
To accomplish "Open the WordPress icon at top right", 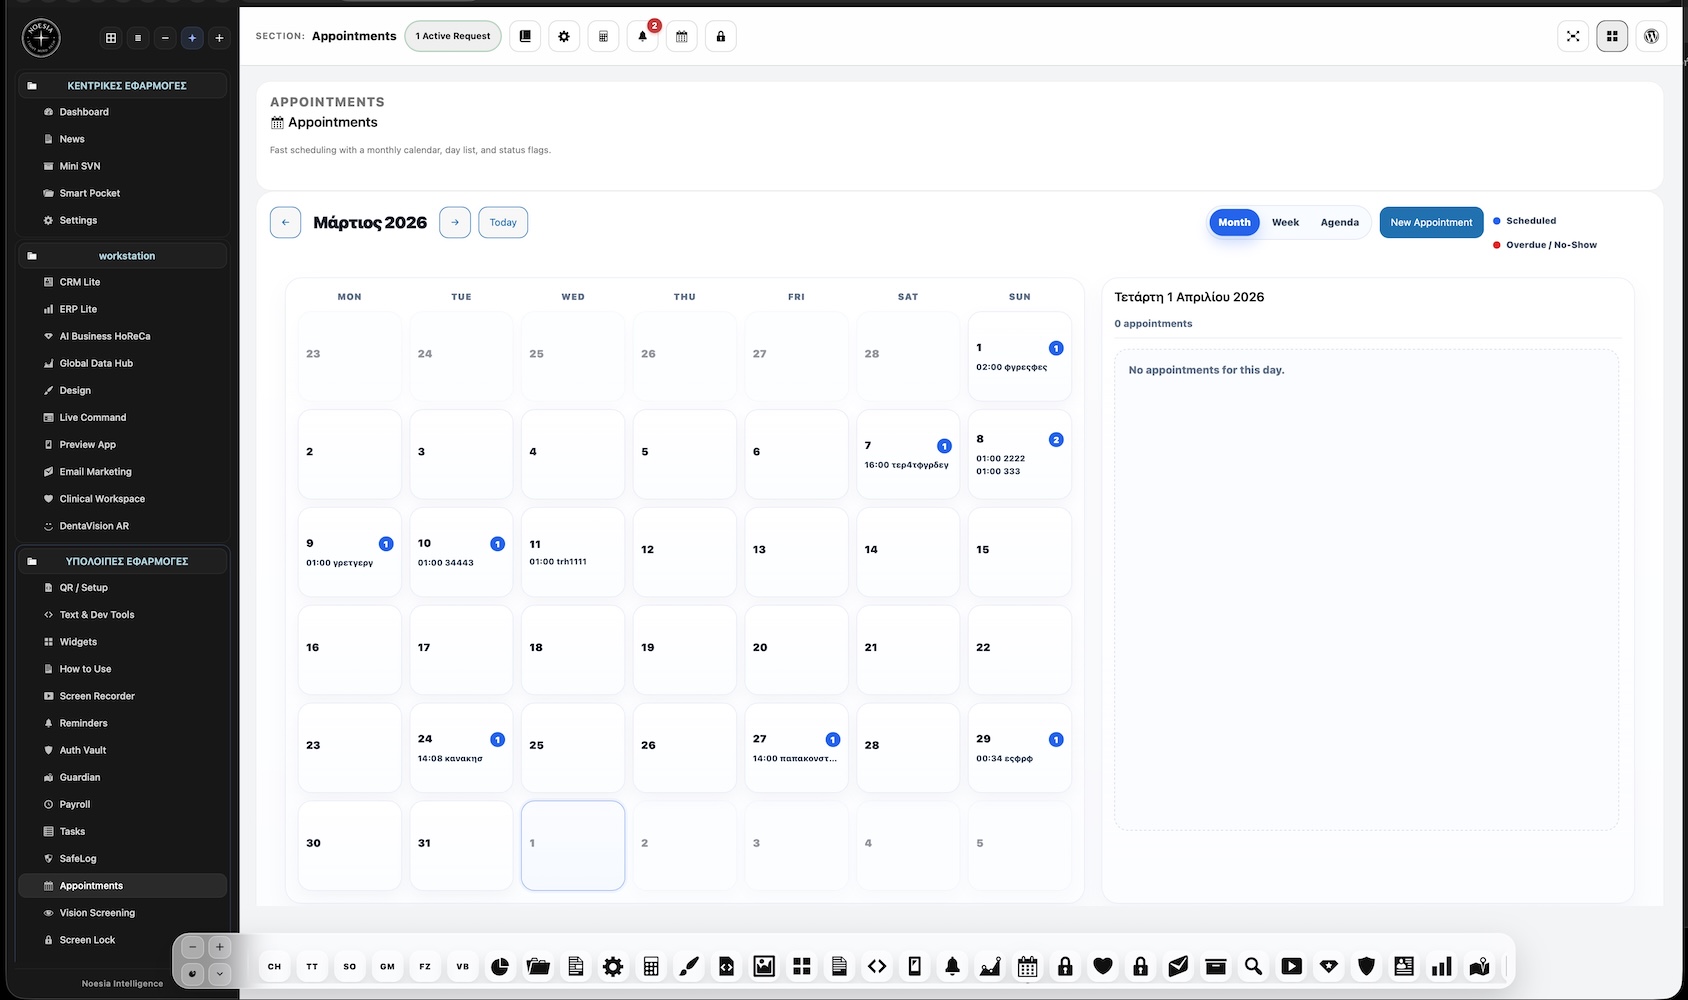I will [1651, 36].
